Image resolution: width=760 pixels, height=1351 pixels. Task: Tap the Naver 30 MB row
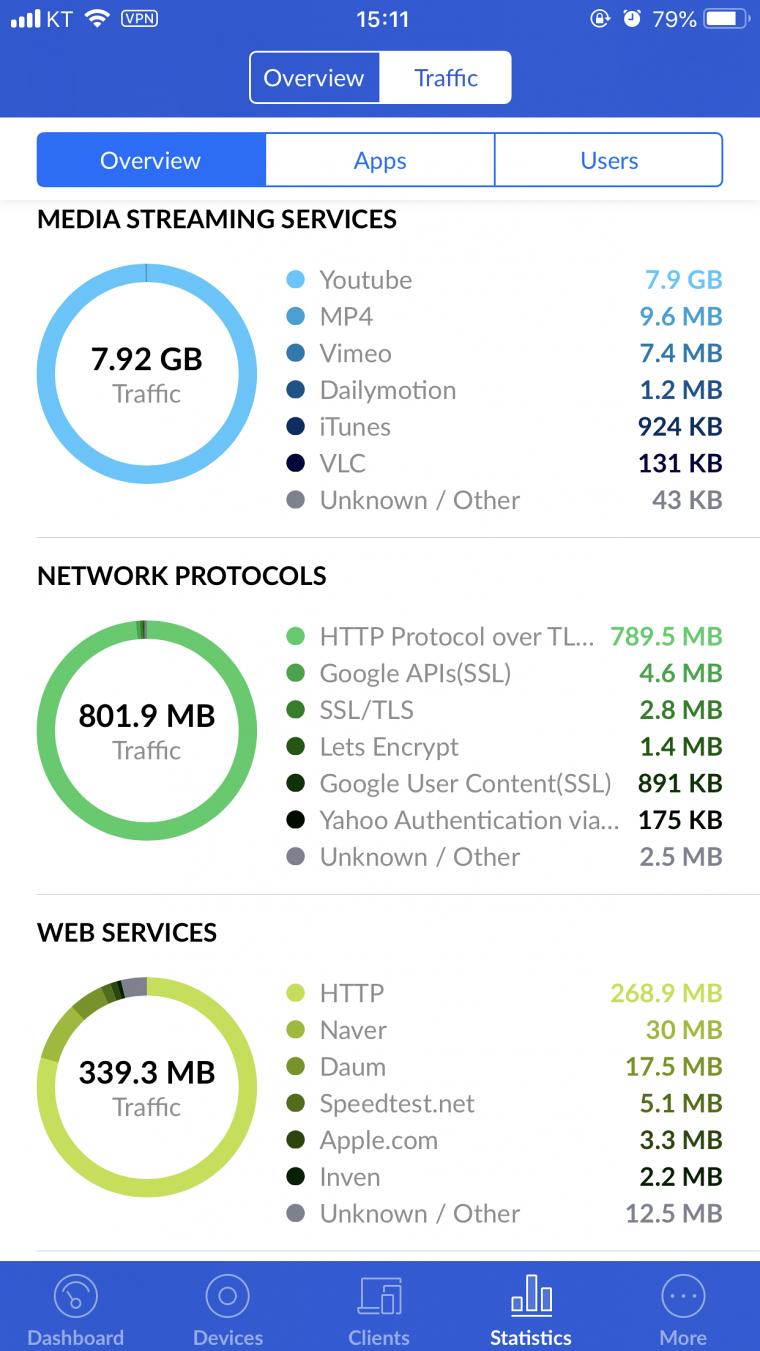pos(504,1030)
